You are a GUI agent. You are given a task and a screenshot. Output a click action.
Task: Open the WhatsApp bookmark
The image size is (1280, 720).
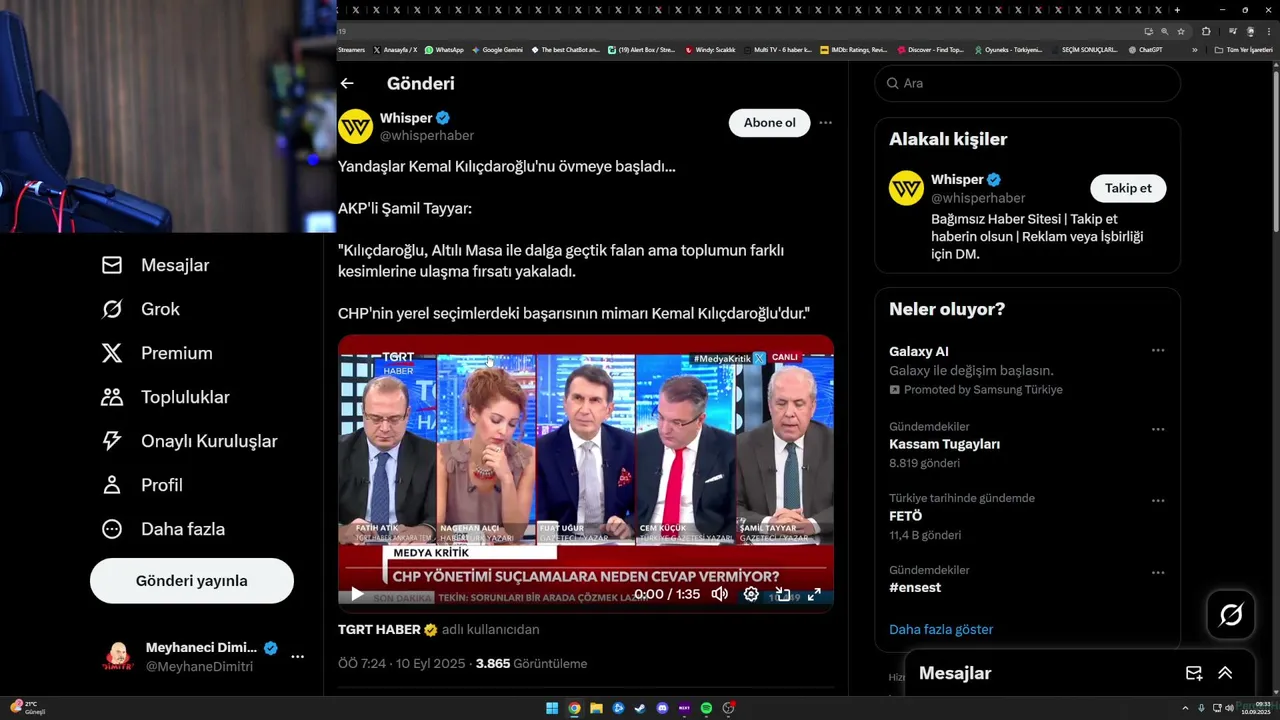click(x=444, y=50)
